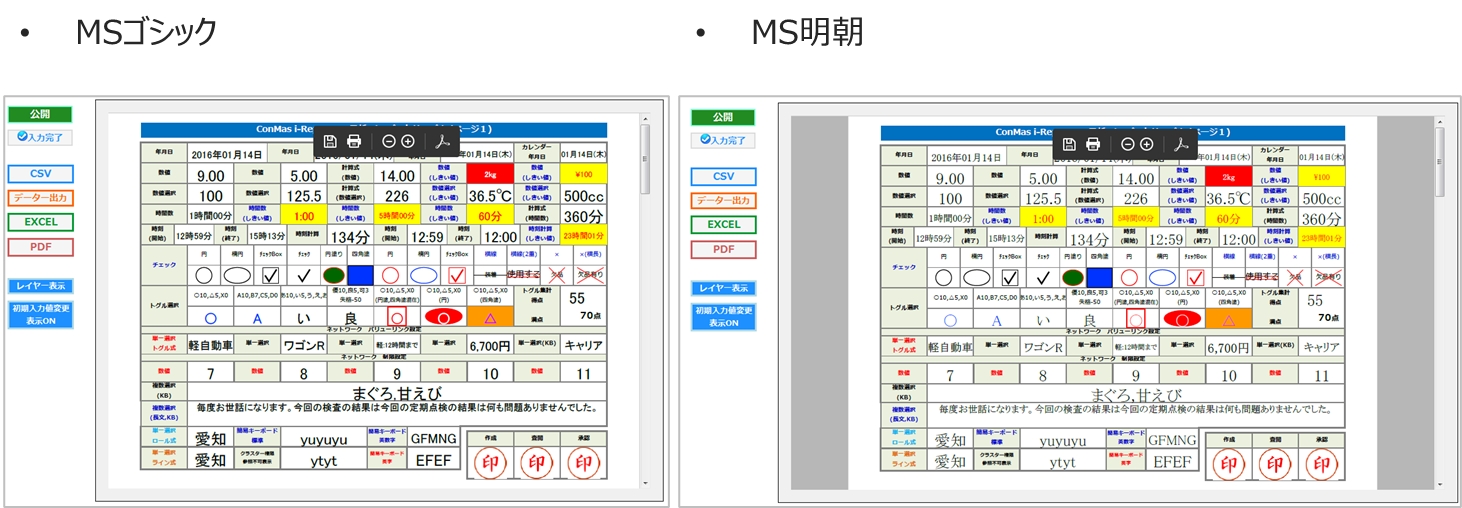Zoom out with the minus icon in the left viewer

click(389, 141)
